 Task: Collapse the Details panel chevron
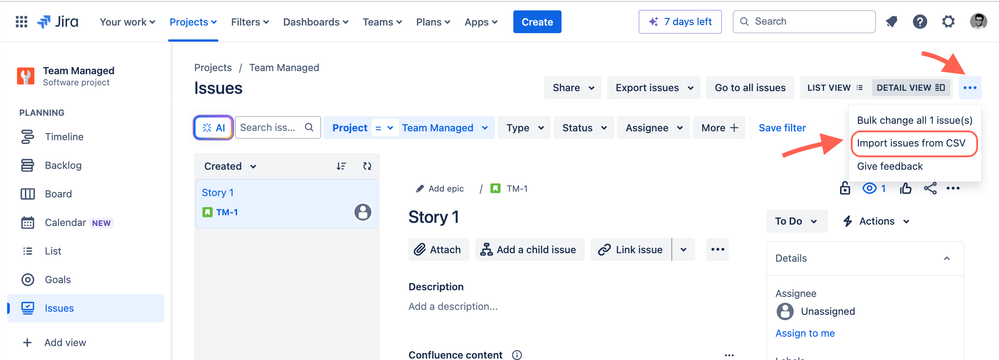(x=946, y=258)
